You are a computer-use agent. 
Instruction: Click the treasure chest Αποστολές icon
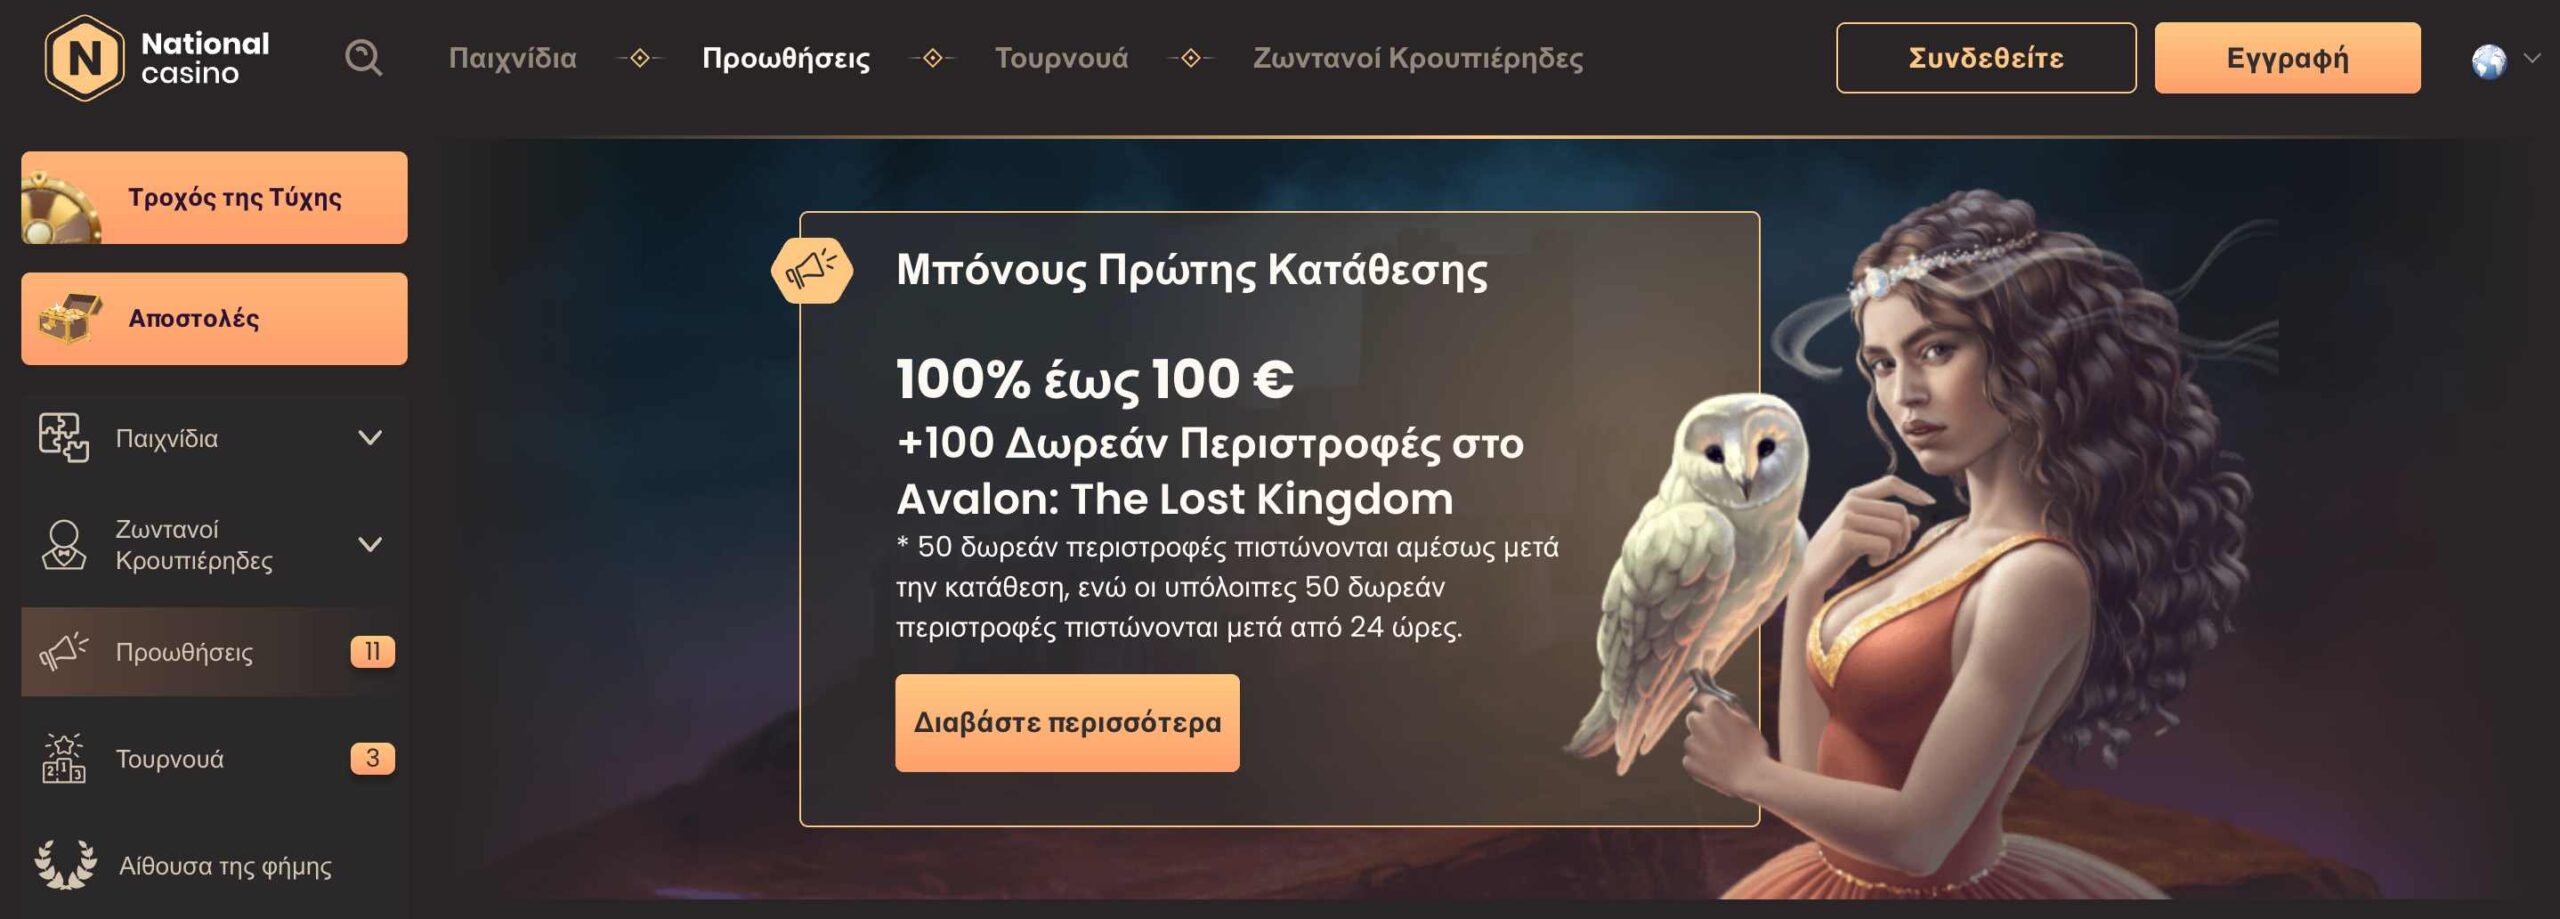tap(67, 318)
